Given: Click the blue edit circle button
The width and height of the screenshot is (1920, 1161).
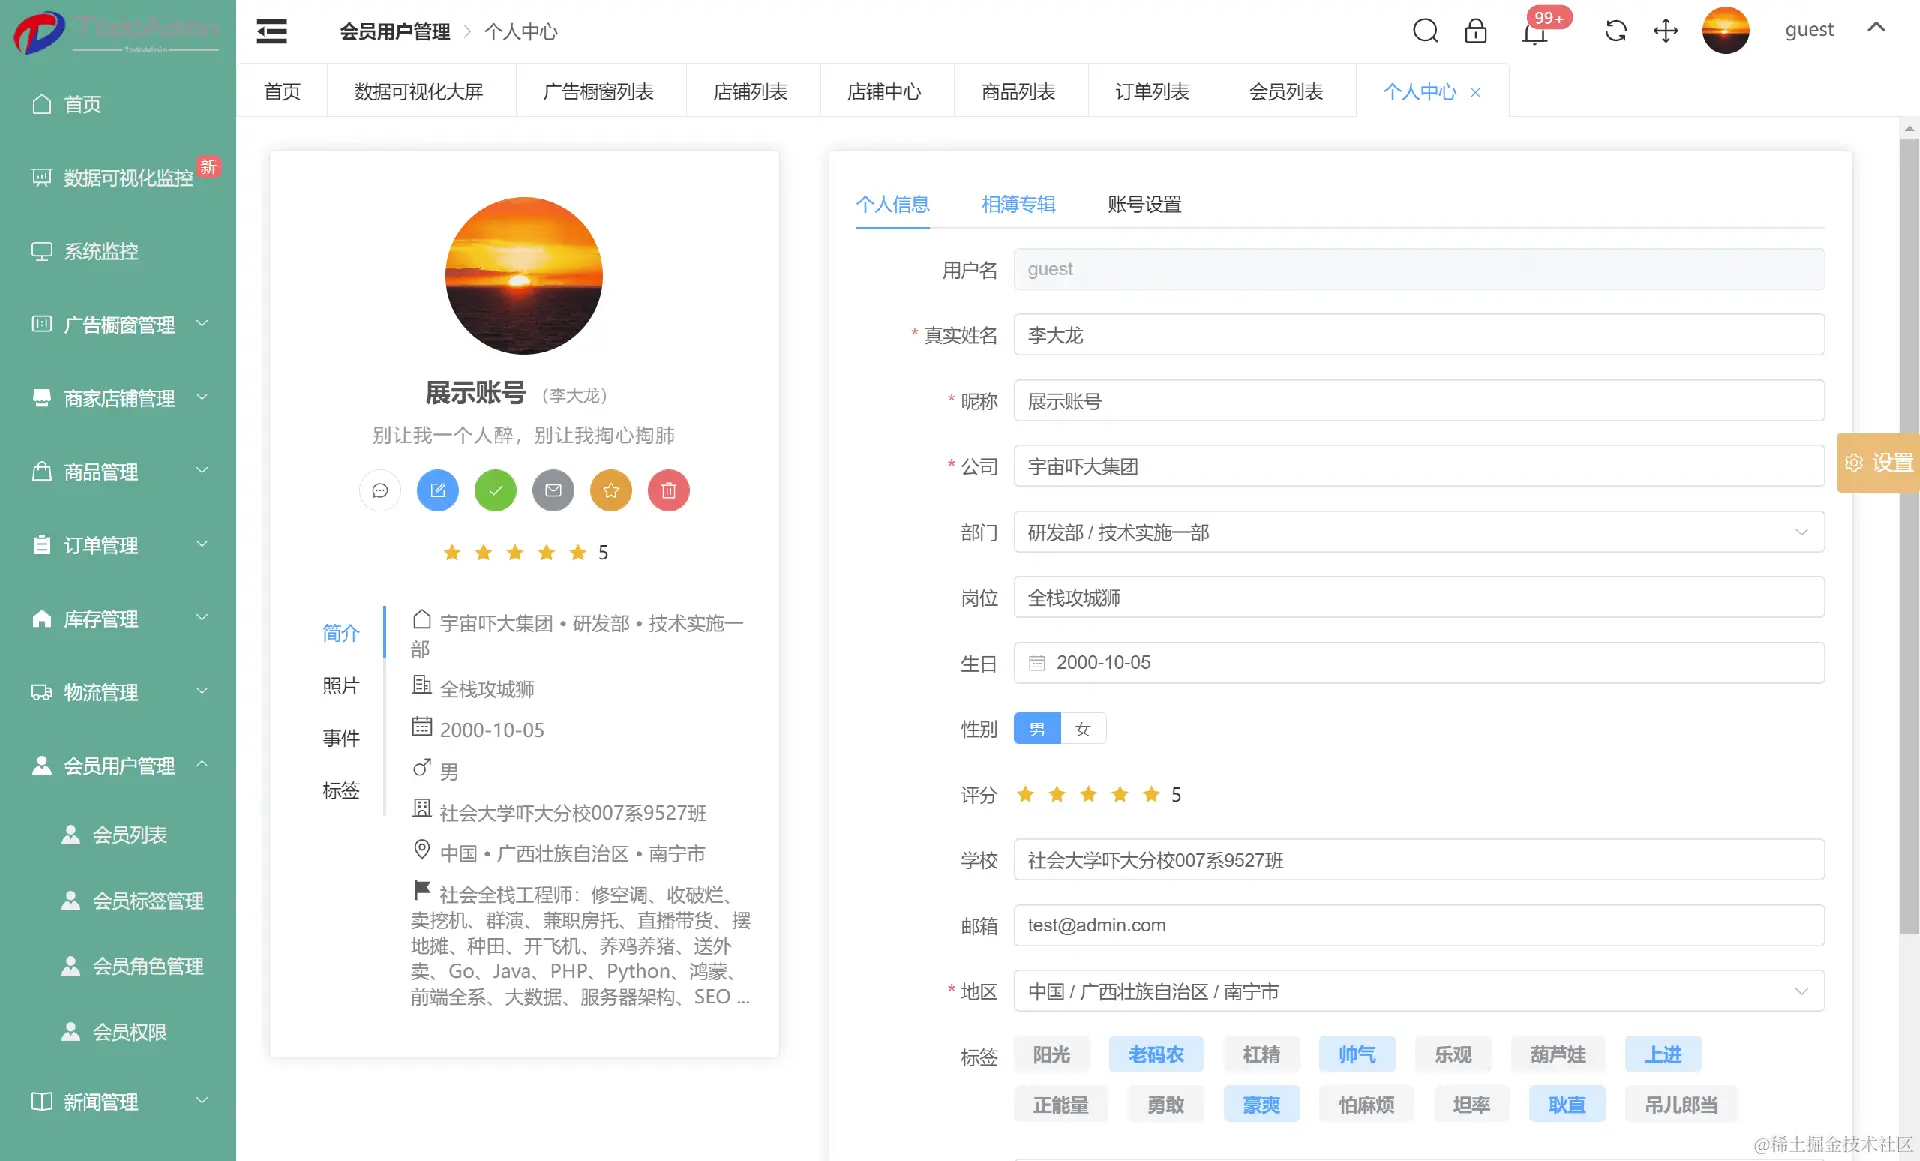Looking at the screenshot, I should click(437, 490).
